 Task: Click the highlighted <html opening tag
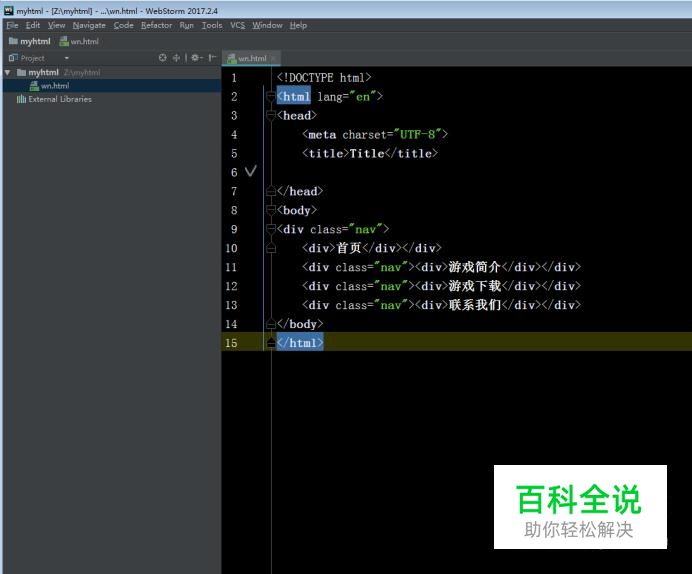pyautogui.click(x=293, y=97)
